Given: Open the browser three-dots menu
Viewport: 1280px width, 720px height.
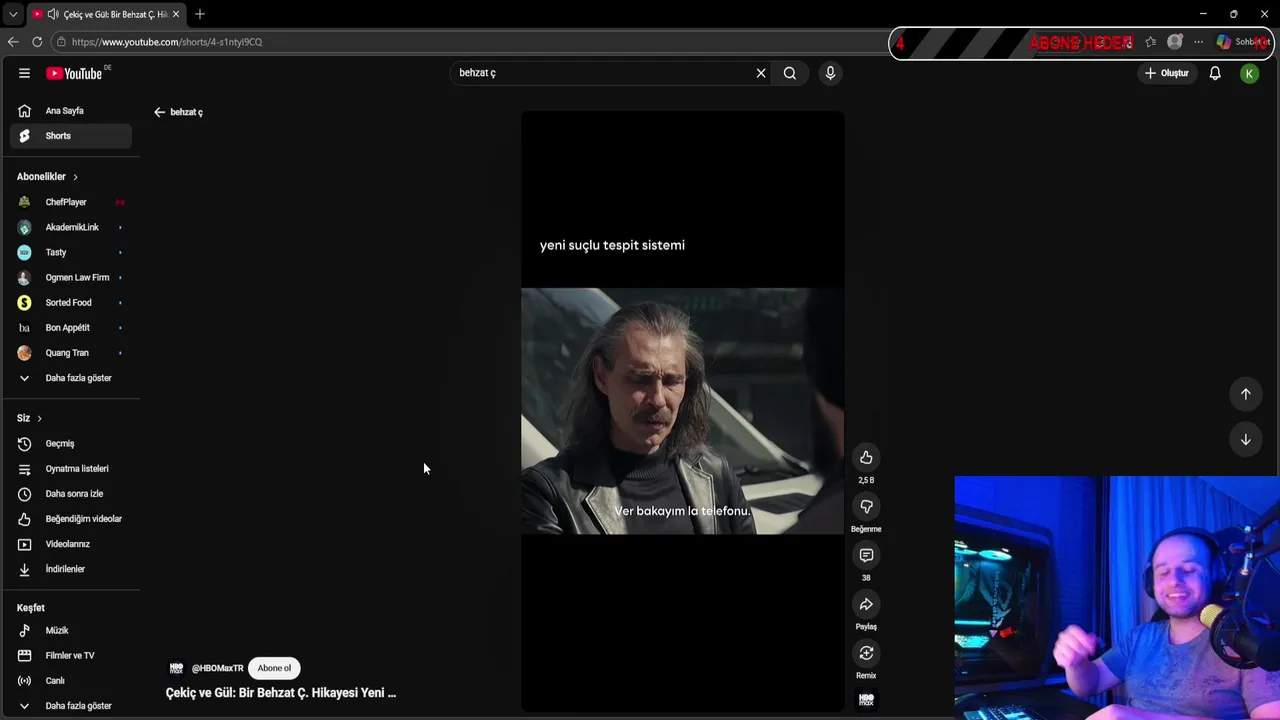Looking at the screenshot, I should tap(1198, 42).
